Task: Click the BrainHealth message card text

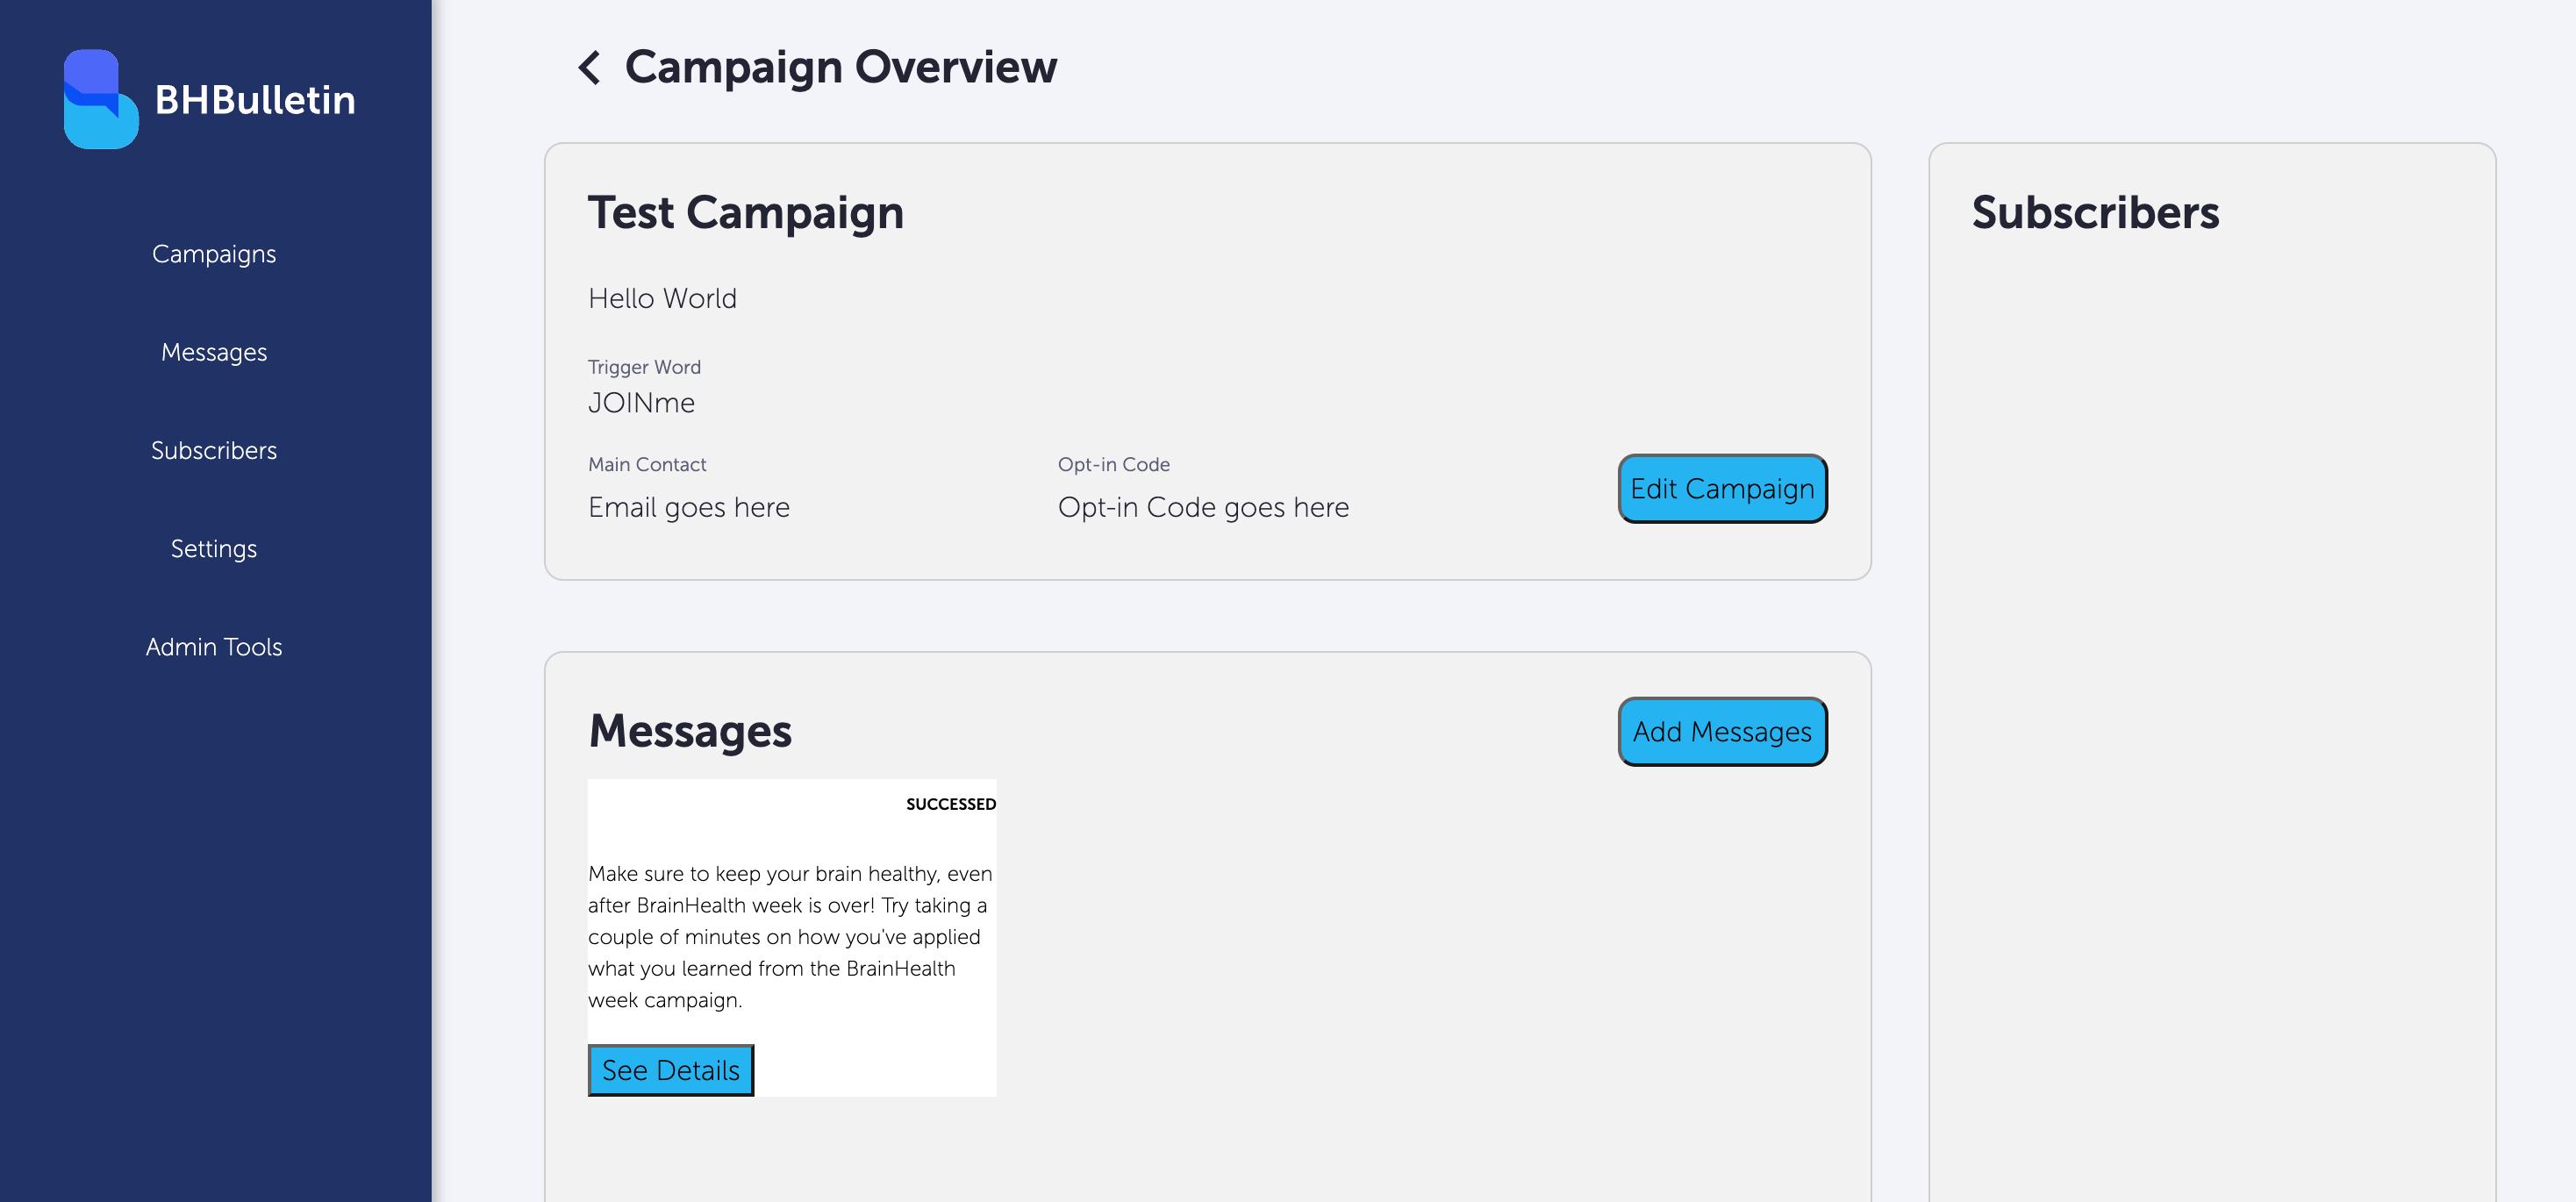Action: (x=788, y=936)
